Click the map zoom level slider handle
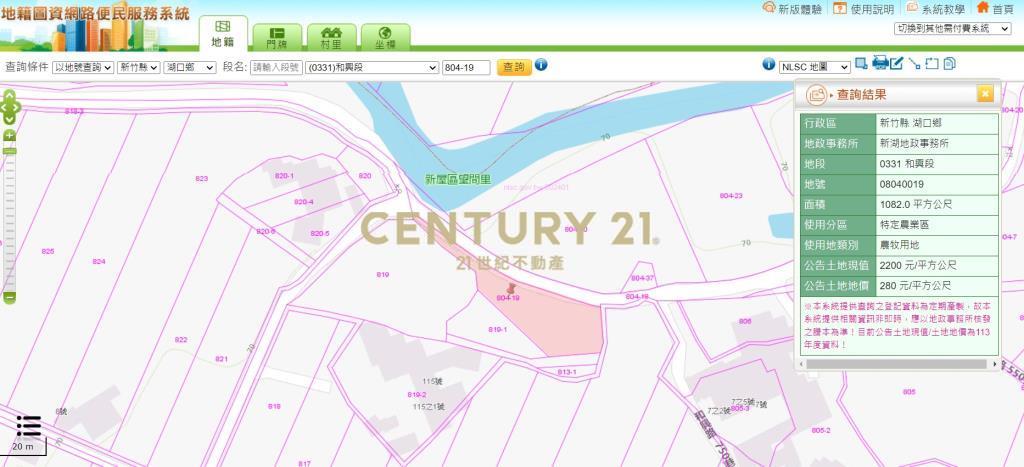Screen dimensions: 1024x467 pyautogui.click(x=10, y=150)
